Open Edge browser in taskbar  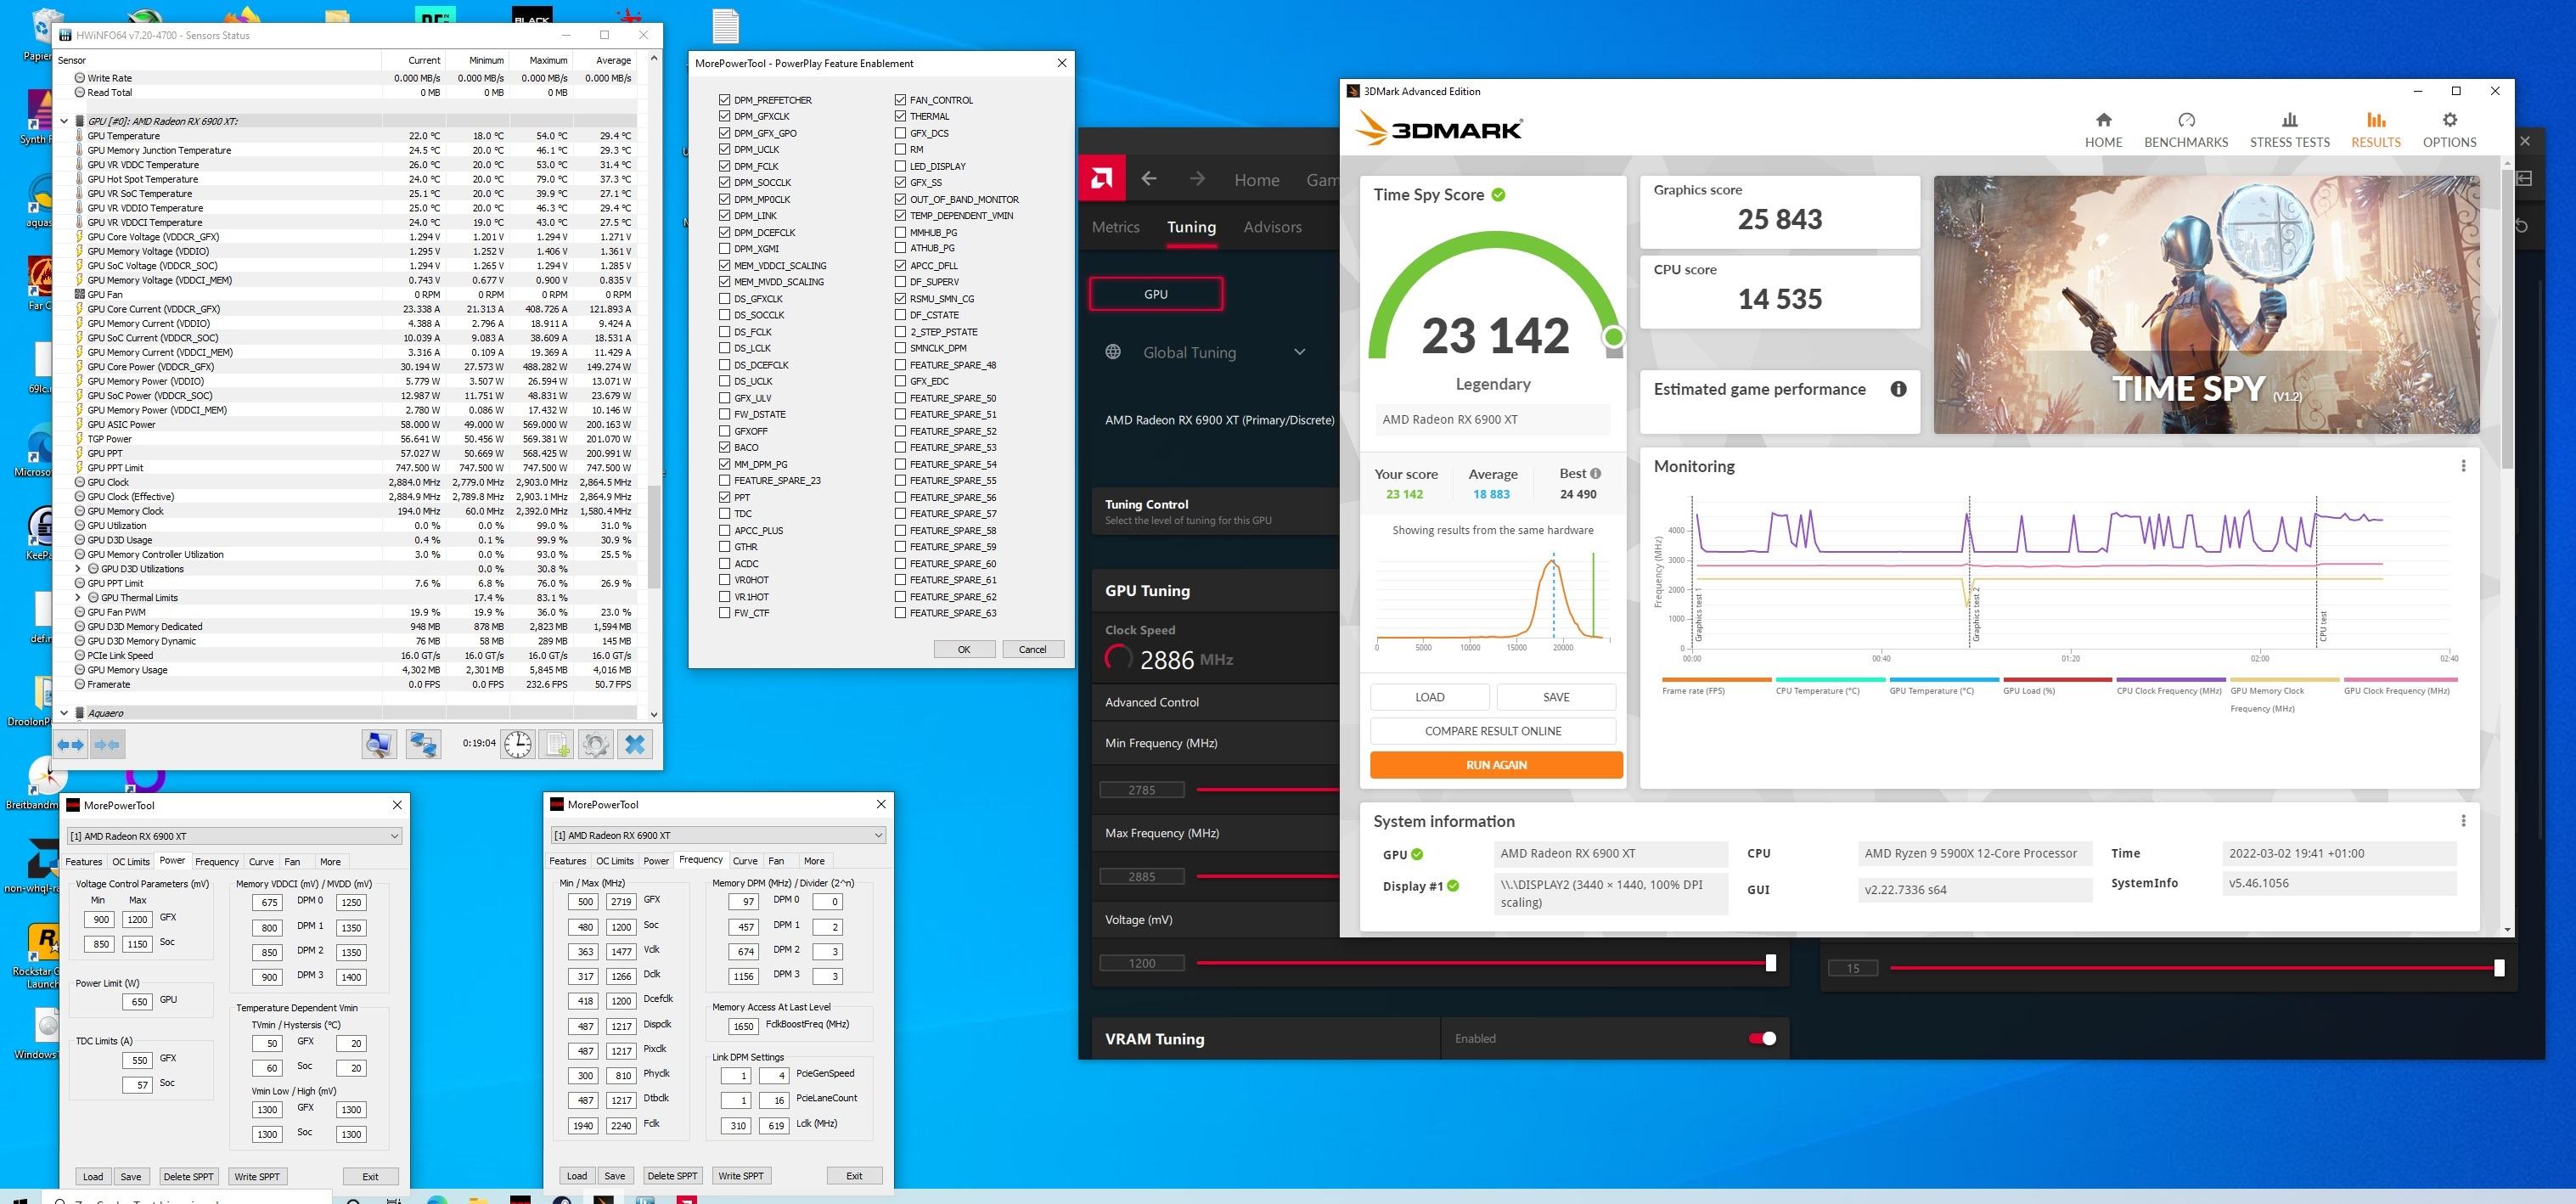click(437, 1198)
